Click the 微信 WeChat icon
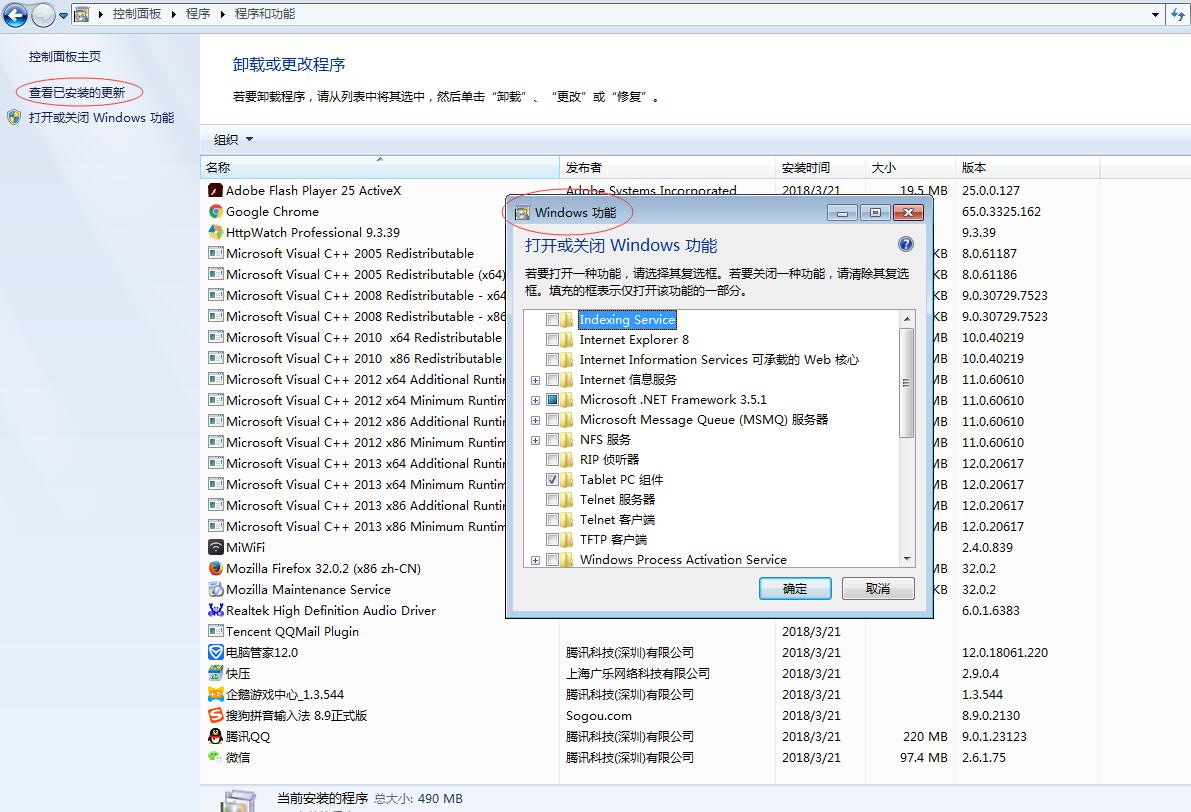Image resolution: width=1191 pixels, height=812 pixels. [215, 757]
